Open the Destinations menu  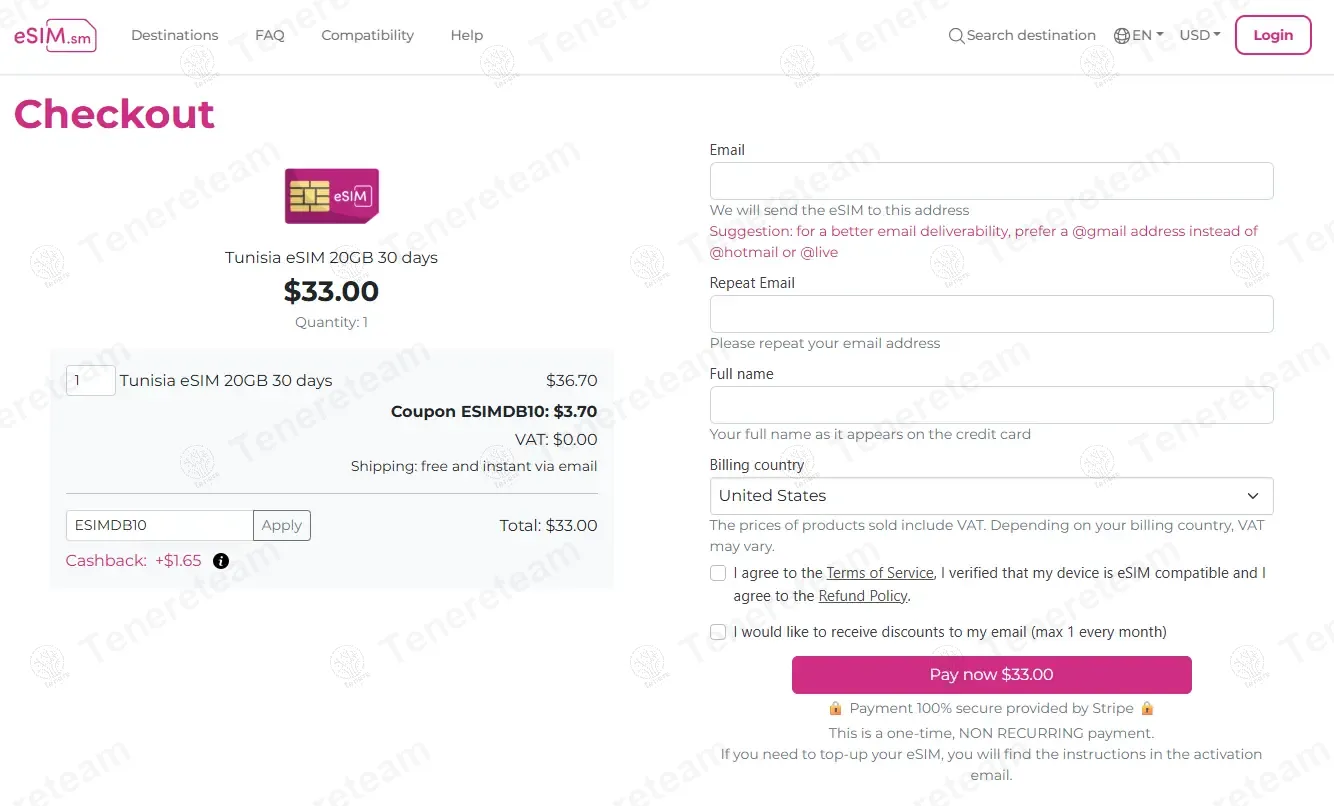pos(175,35)
